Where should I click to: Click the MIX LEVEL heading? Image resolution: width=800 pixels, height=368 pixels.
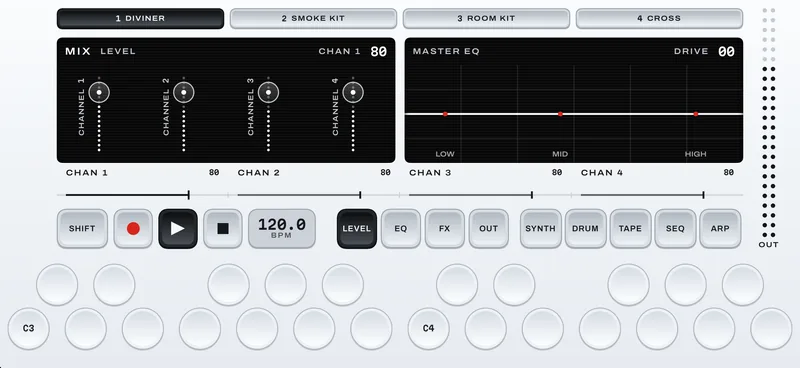click(101, 52)
